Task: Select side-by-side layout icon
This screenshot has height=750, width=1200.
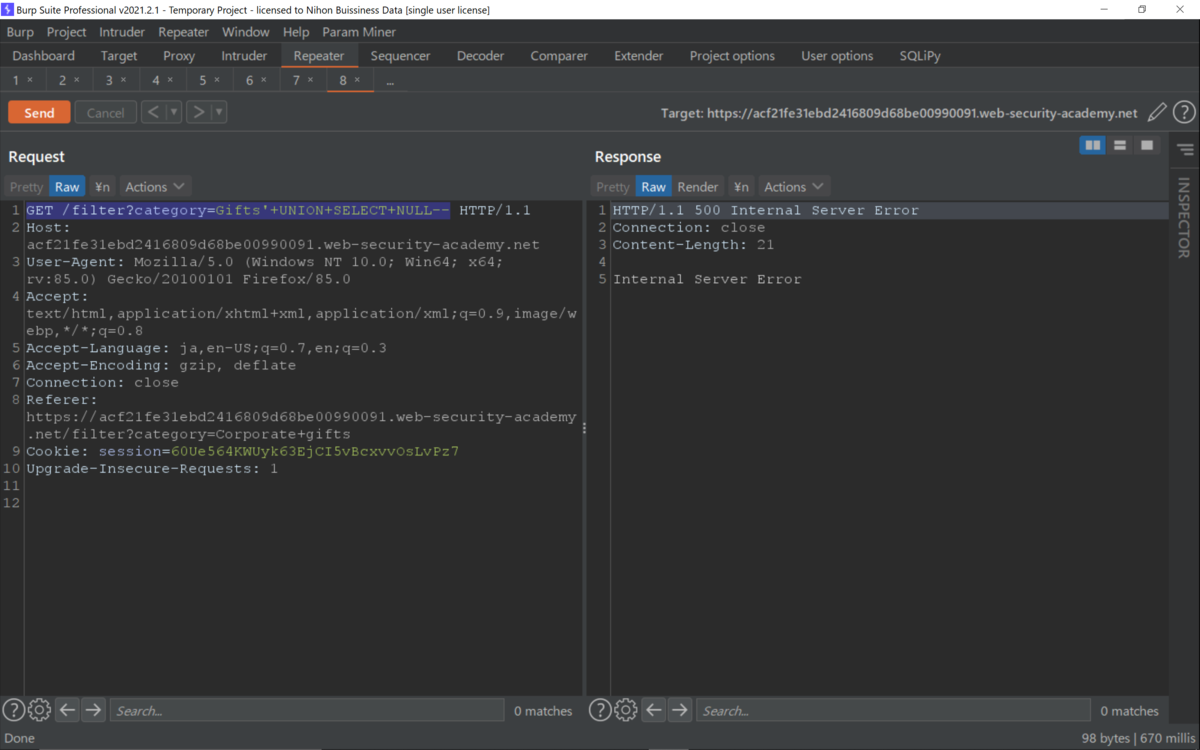Action: tap(1093, 146)
